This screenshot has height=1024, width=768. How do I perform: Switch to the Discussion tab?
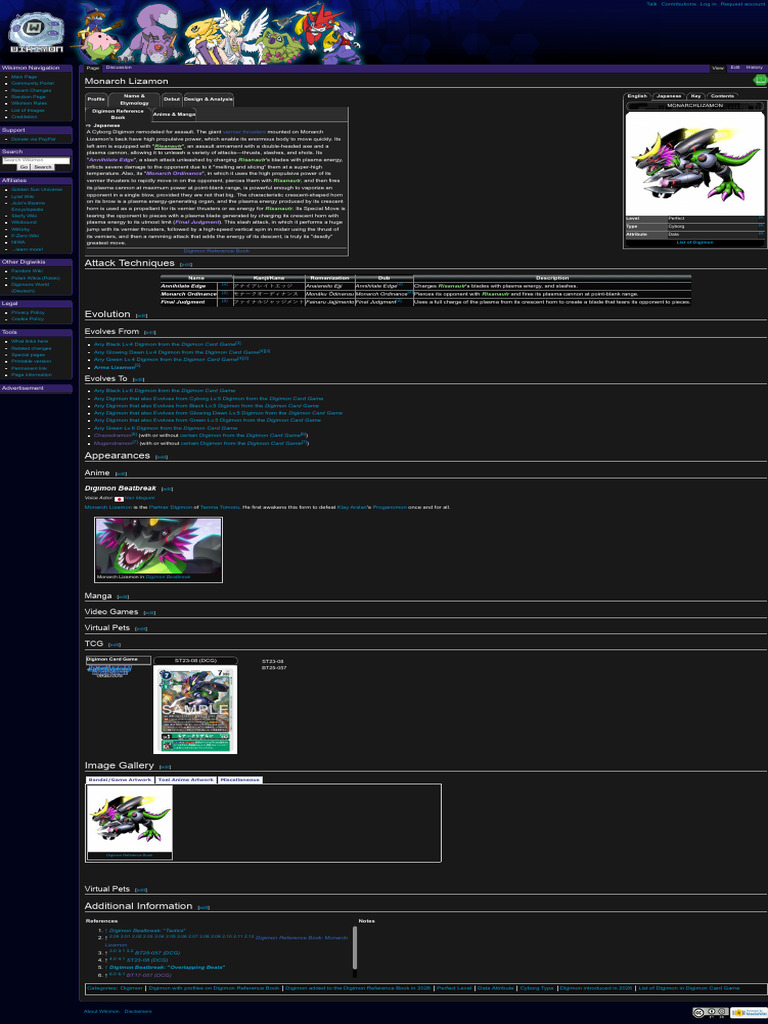118,67
